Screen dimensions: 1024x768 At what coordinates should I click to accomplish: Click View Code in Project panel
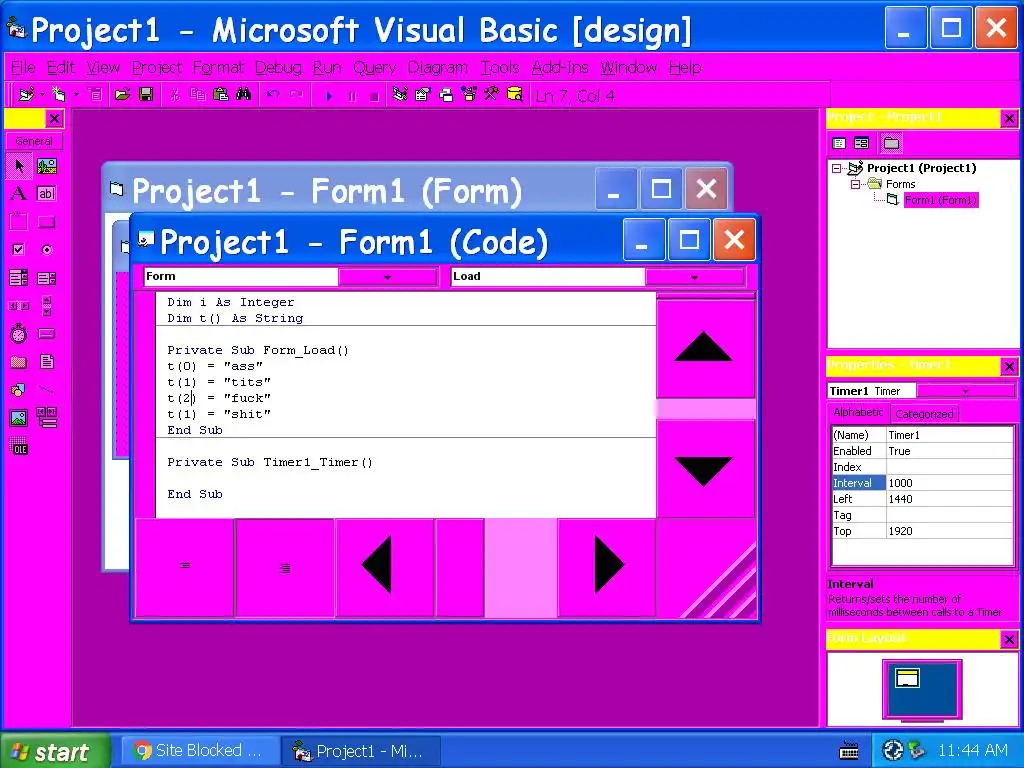pyautogui.click(x=840, y=143)
